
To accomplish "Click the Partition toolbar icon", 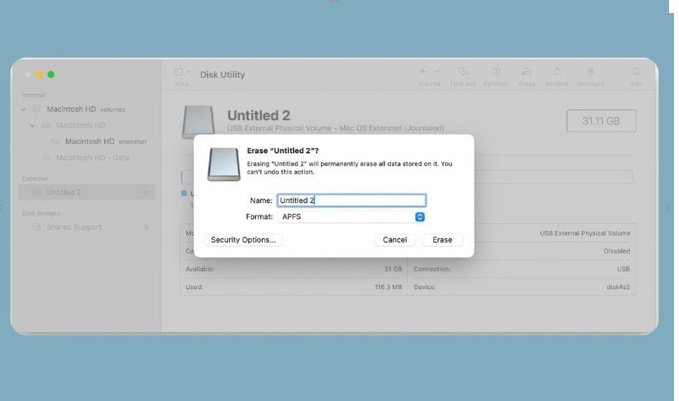I will [496, 74].
